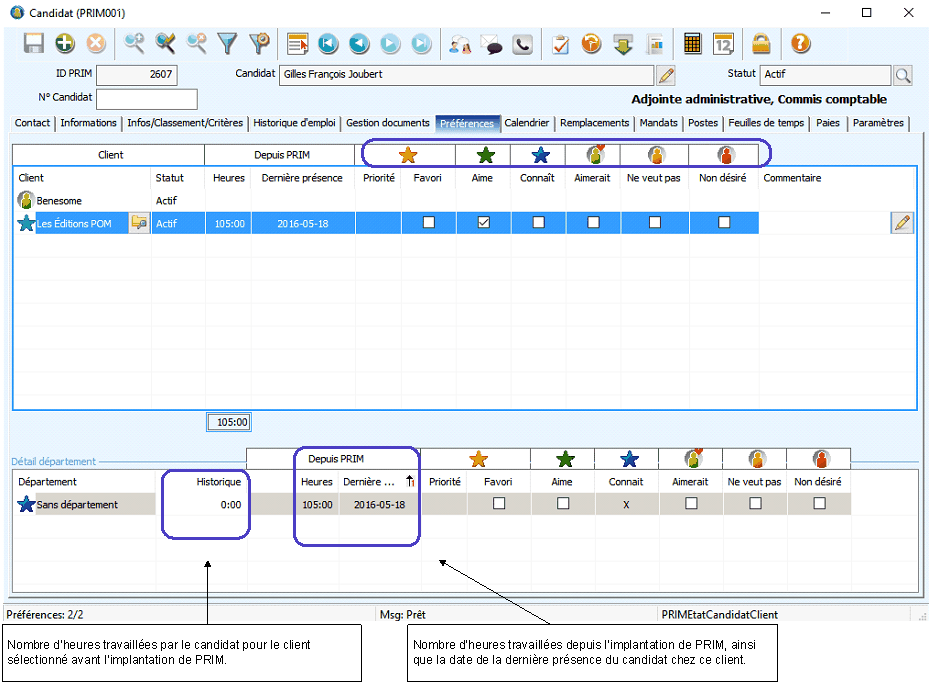Open the Historique d'emploi tab

[x=294, y=123]
